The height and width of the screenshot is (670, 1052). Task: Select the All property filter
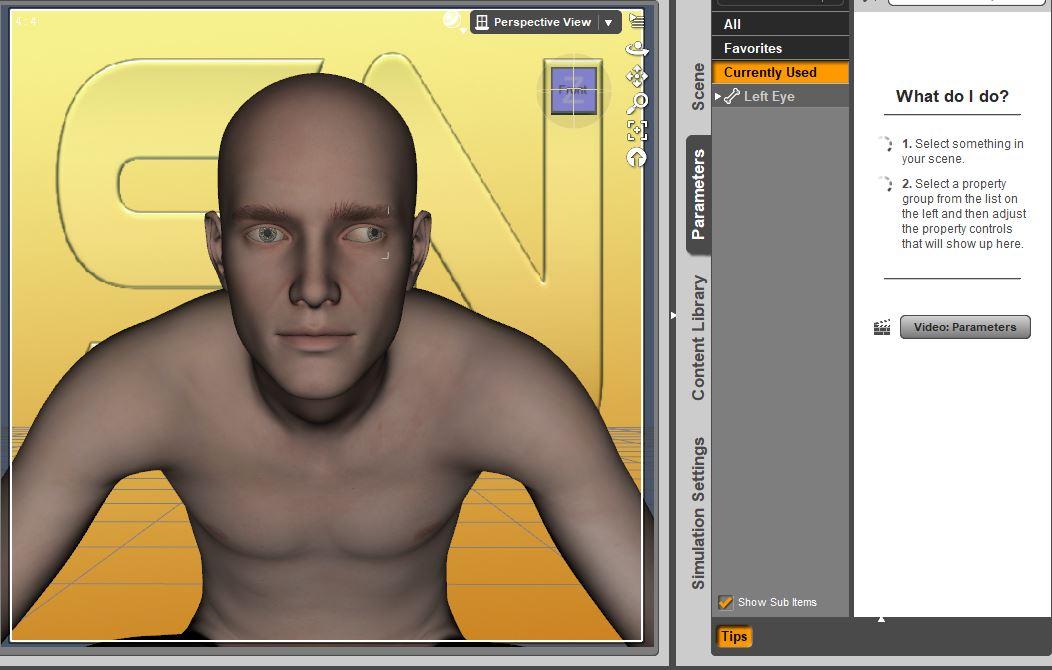[x=780, y=24]
